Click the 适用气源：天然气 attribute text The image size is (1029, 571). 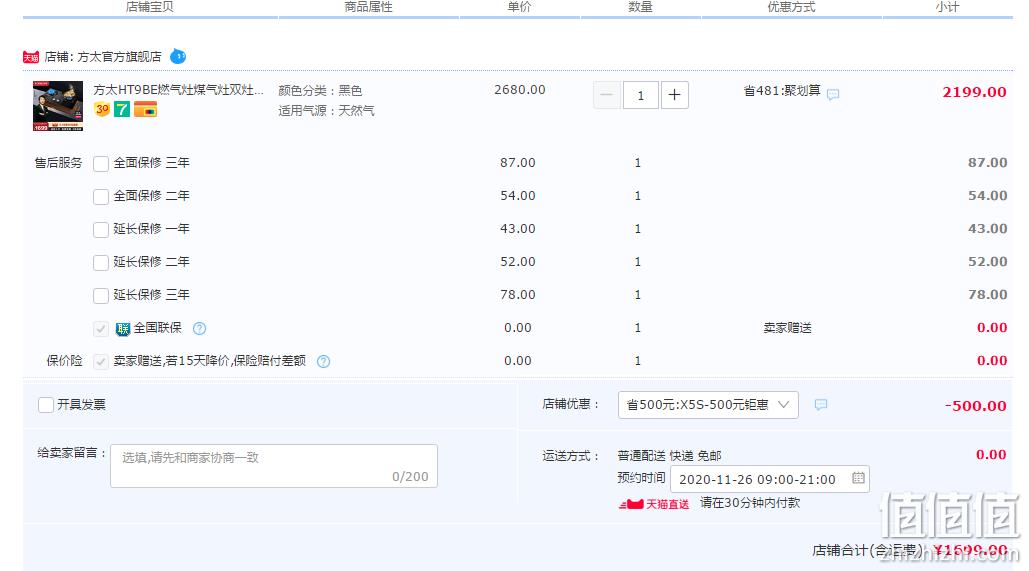tap(326, 110)
